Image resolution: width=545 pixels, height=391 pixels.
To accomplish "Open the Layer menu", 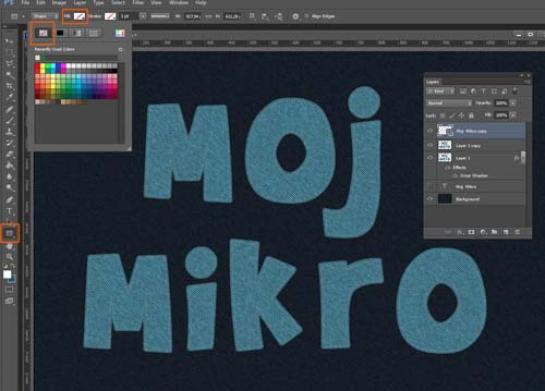I will [x=80, y=3].
